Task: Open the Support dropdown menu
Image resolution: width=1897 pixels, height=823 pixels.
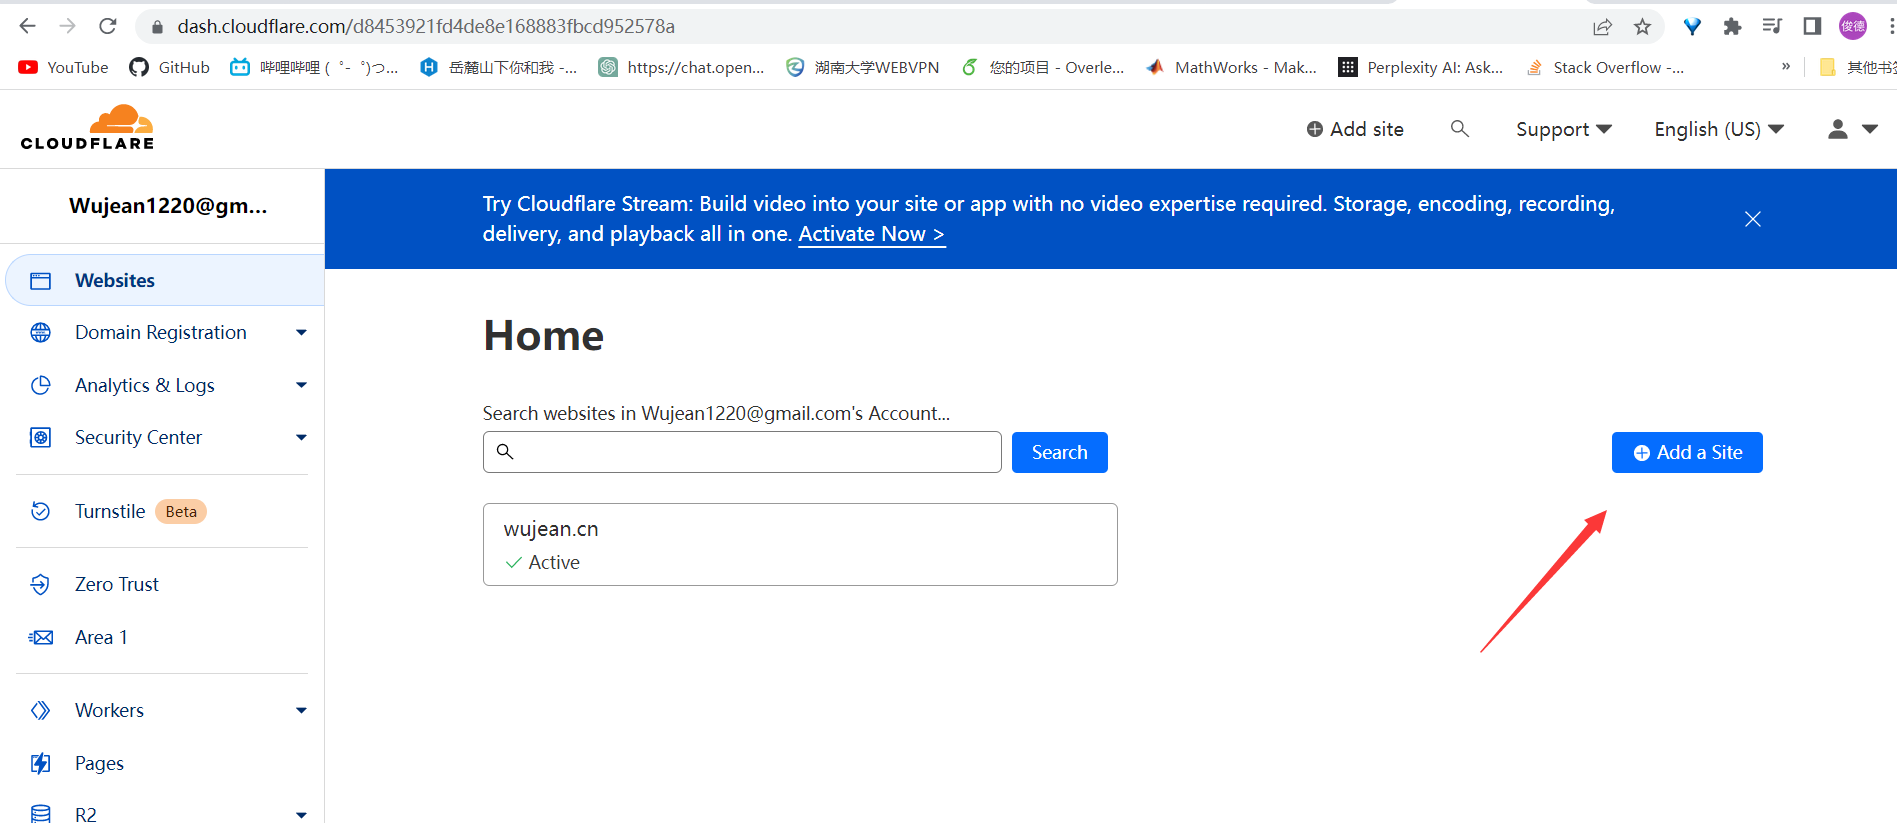Action: pos(1564,129)
